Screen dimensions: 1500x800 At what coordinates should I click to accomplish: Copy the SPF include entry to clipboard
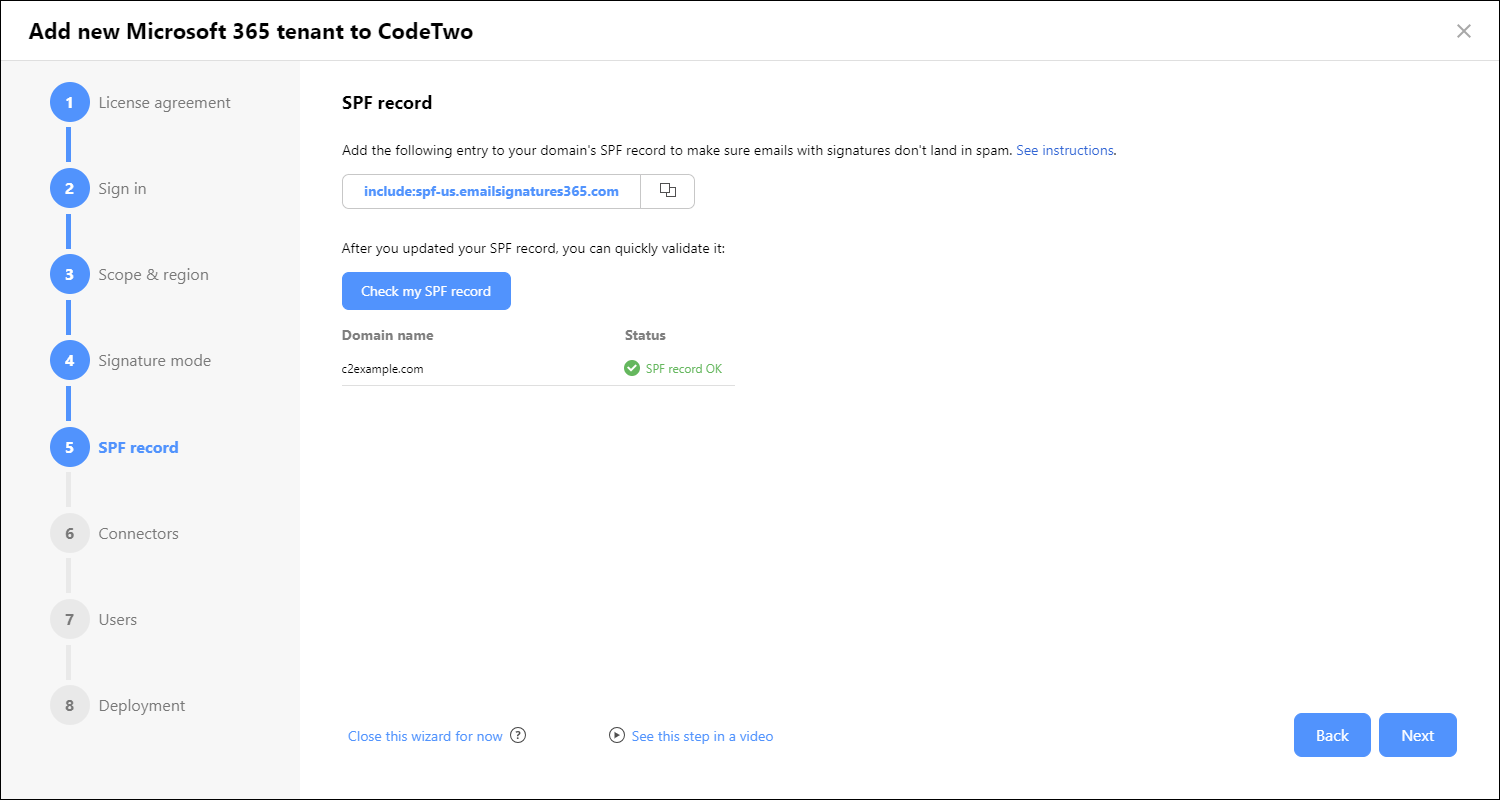click(668, 191)
